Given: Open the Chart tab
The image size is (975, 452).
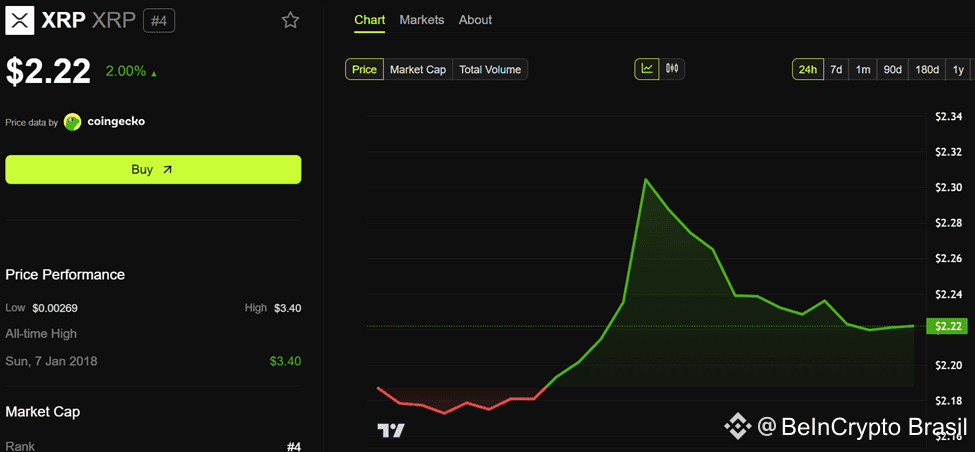Looking at the screenshot, I should pyautogui.click(x=369, y=20).
